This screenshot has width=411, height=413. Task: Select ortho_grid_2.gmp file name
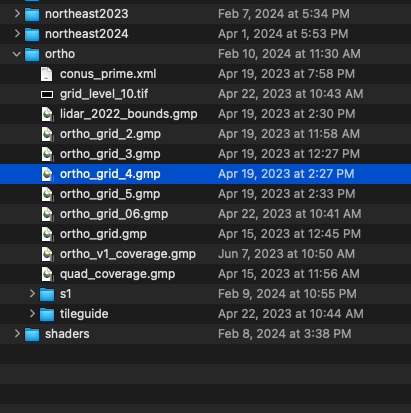point(110,134)
